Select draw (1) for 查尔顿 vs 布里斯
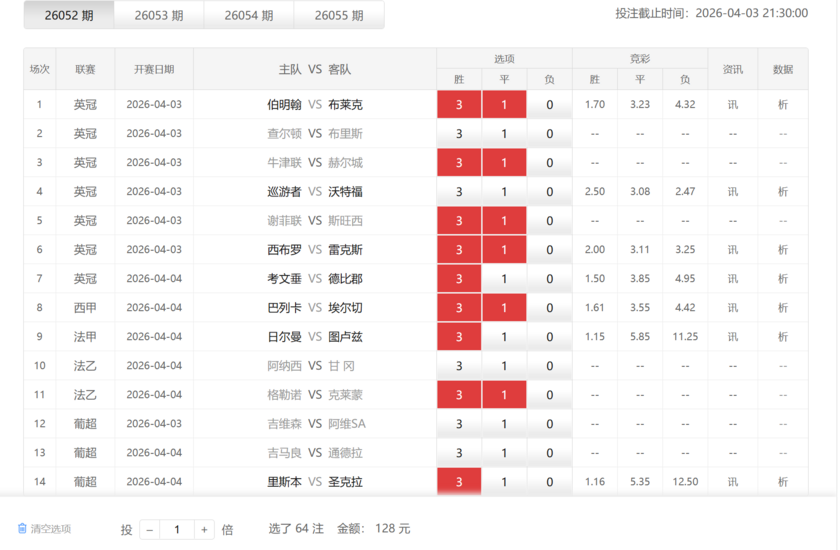 [504, 133]
